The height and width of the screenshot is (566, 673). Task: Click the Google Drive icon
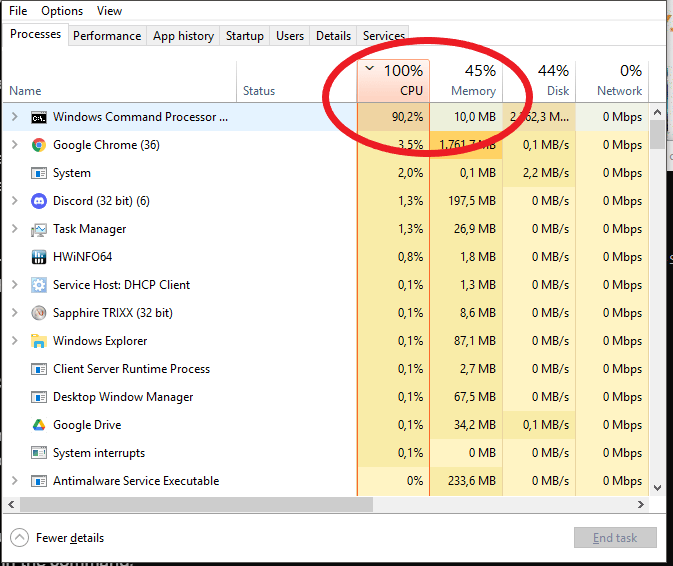(39, 425)
